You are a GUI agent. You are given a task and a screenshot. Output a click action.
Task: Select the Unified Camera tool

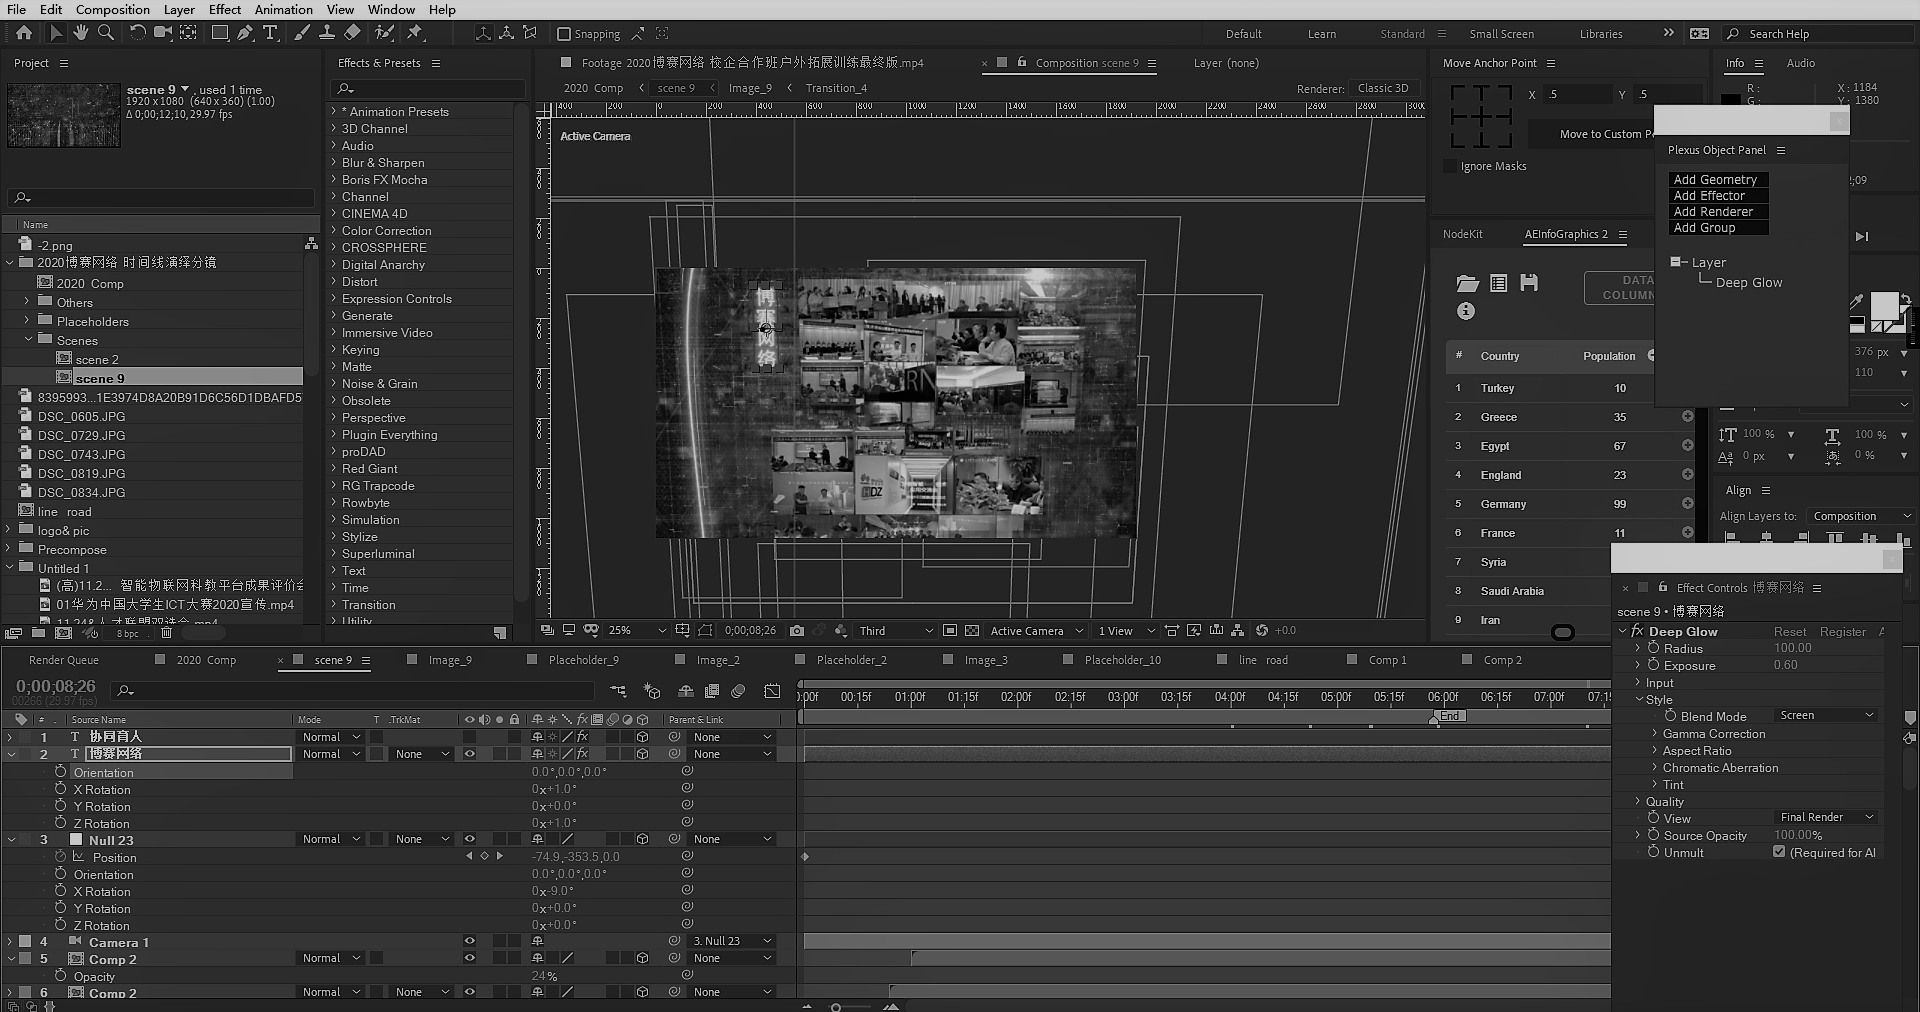click(x=162, y=33)
